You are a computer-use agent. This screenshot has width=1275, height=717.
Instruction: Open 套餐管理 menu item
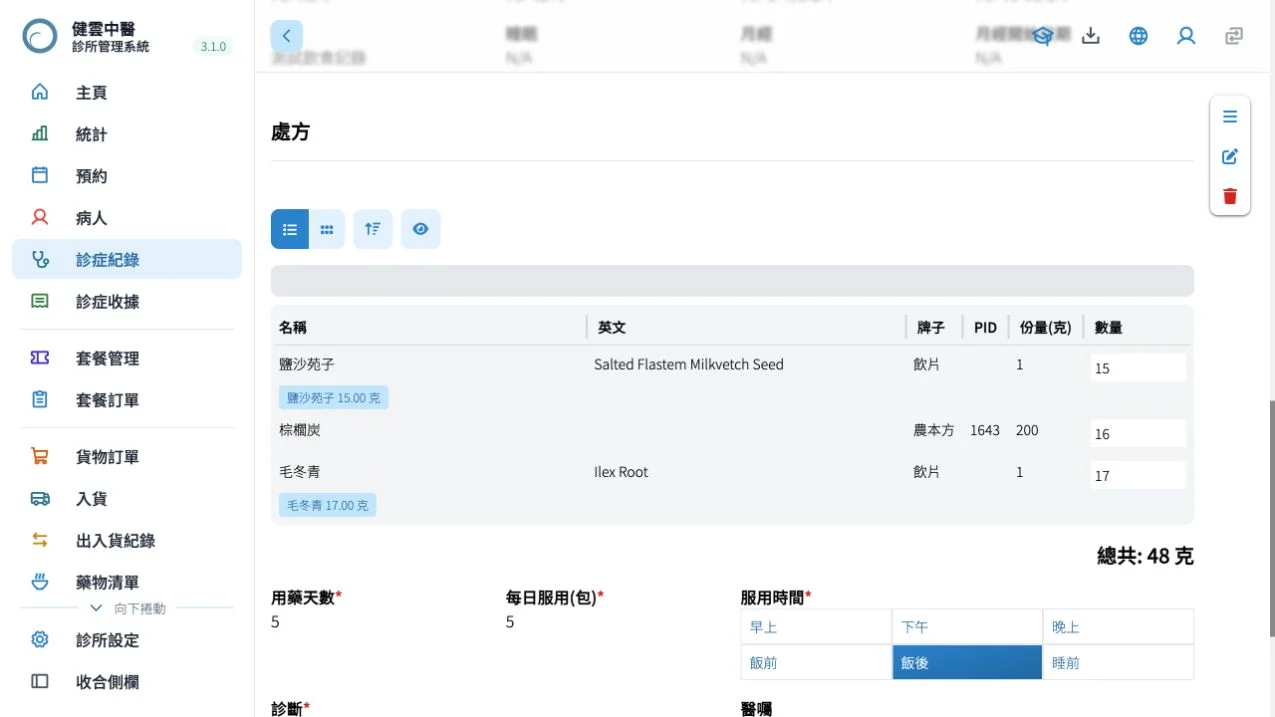pos(127,358)
